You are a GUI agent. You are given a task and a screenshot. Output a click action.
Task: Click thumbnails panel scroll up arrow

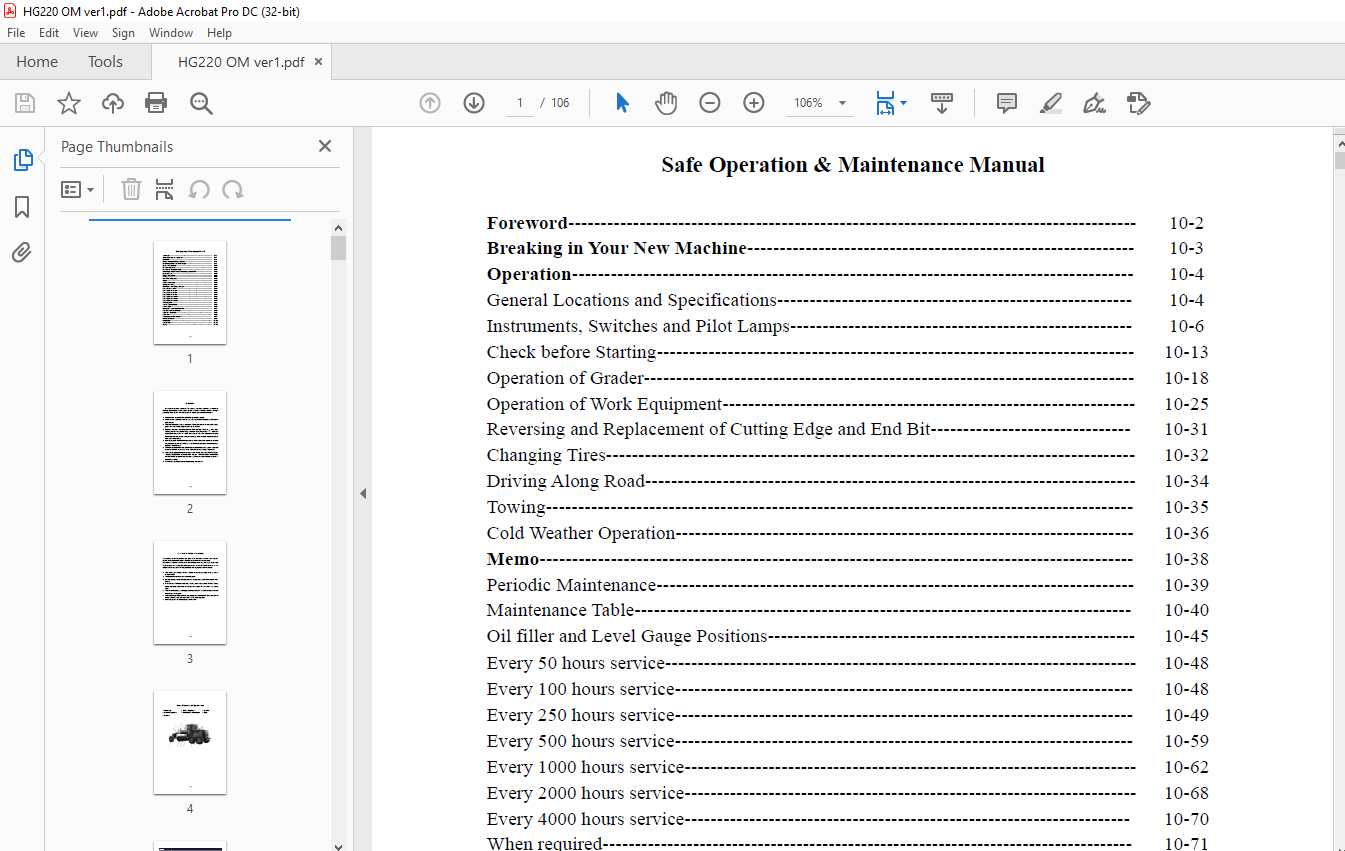[x=338, y=227]
